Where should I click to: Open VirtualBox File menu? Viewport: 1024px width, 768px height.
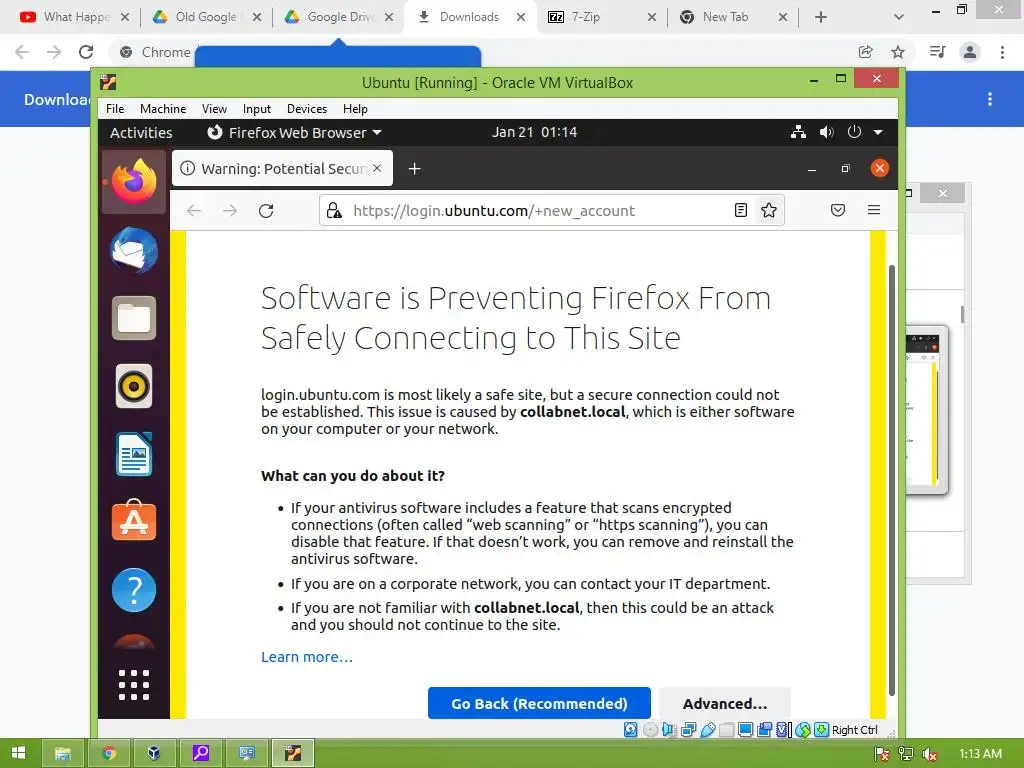click(115, 108)
